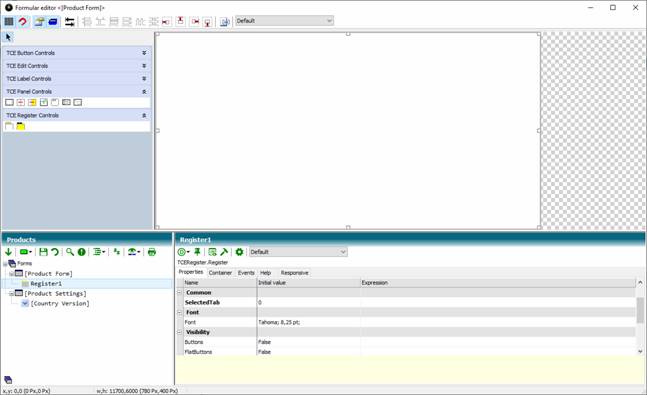Open the Default dropdown in top toolbar
The image size is (647, 395).
click(x=284, y=21)
